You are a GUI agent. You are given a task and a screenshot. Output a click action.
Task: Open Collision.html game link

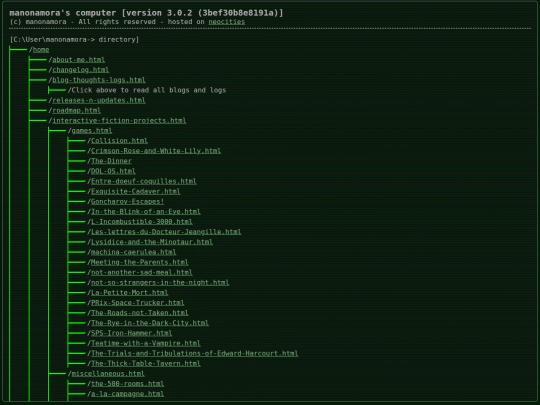coord(119,141)
